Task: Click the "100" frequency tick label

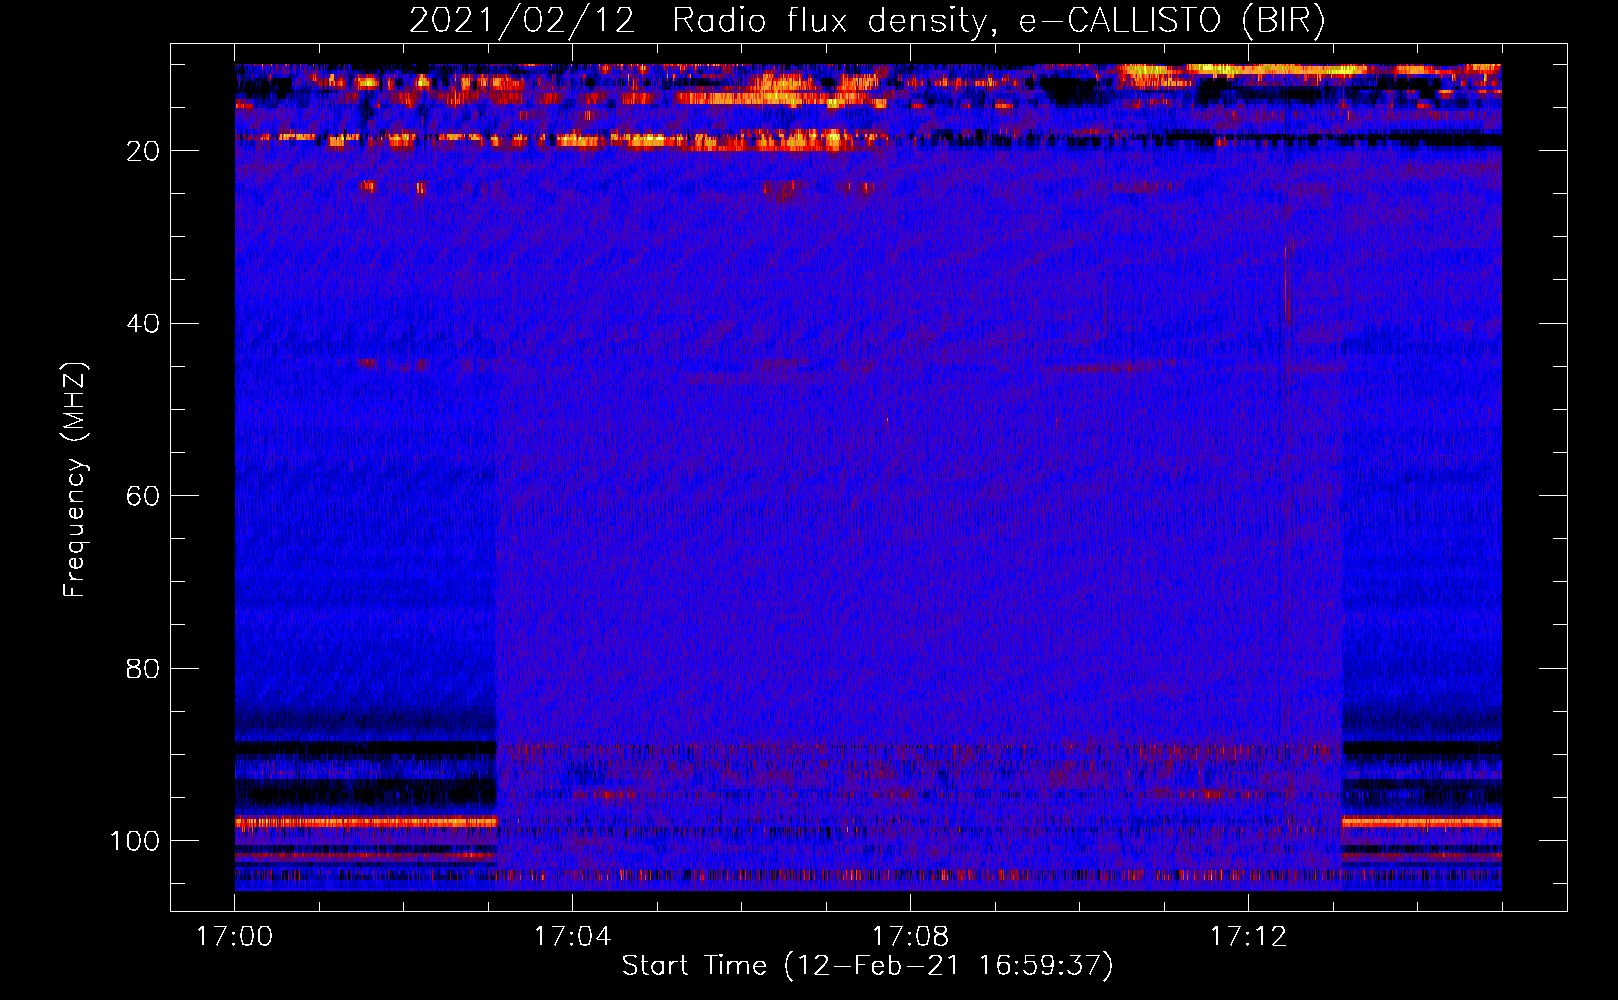Action: [x=135, y=841]
